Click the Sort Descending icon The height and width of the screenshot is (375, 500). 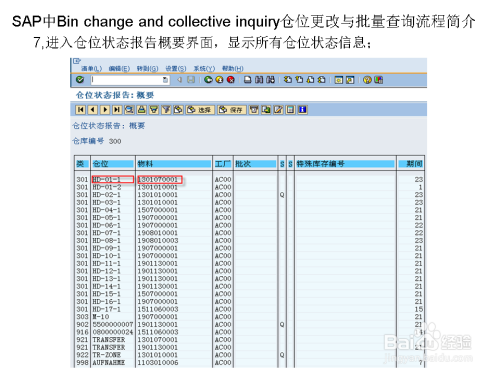coord(154,110)
